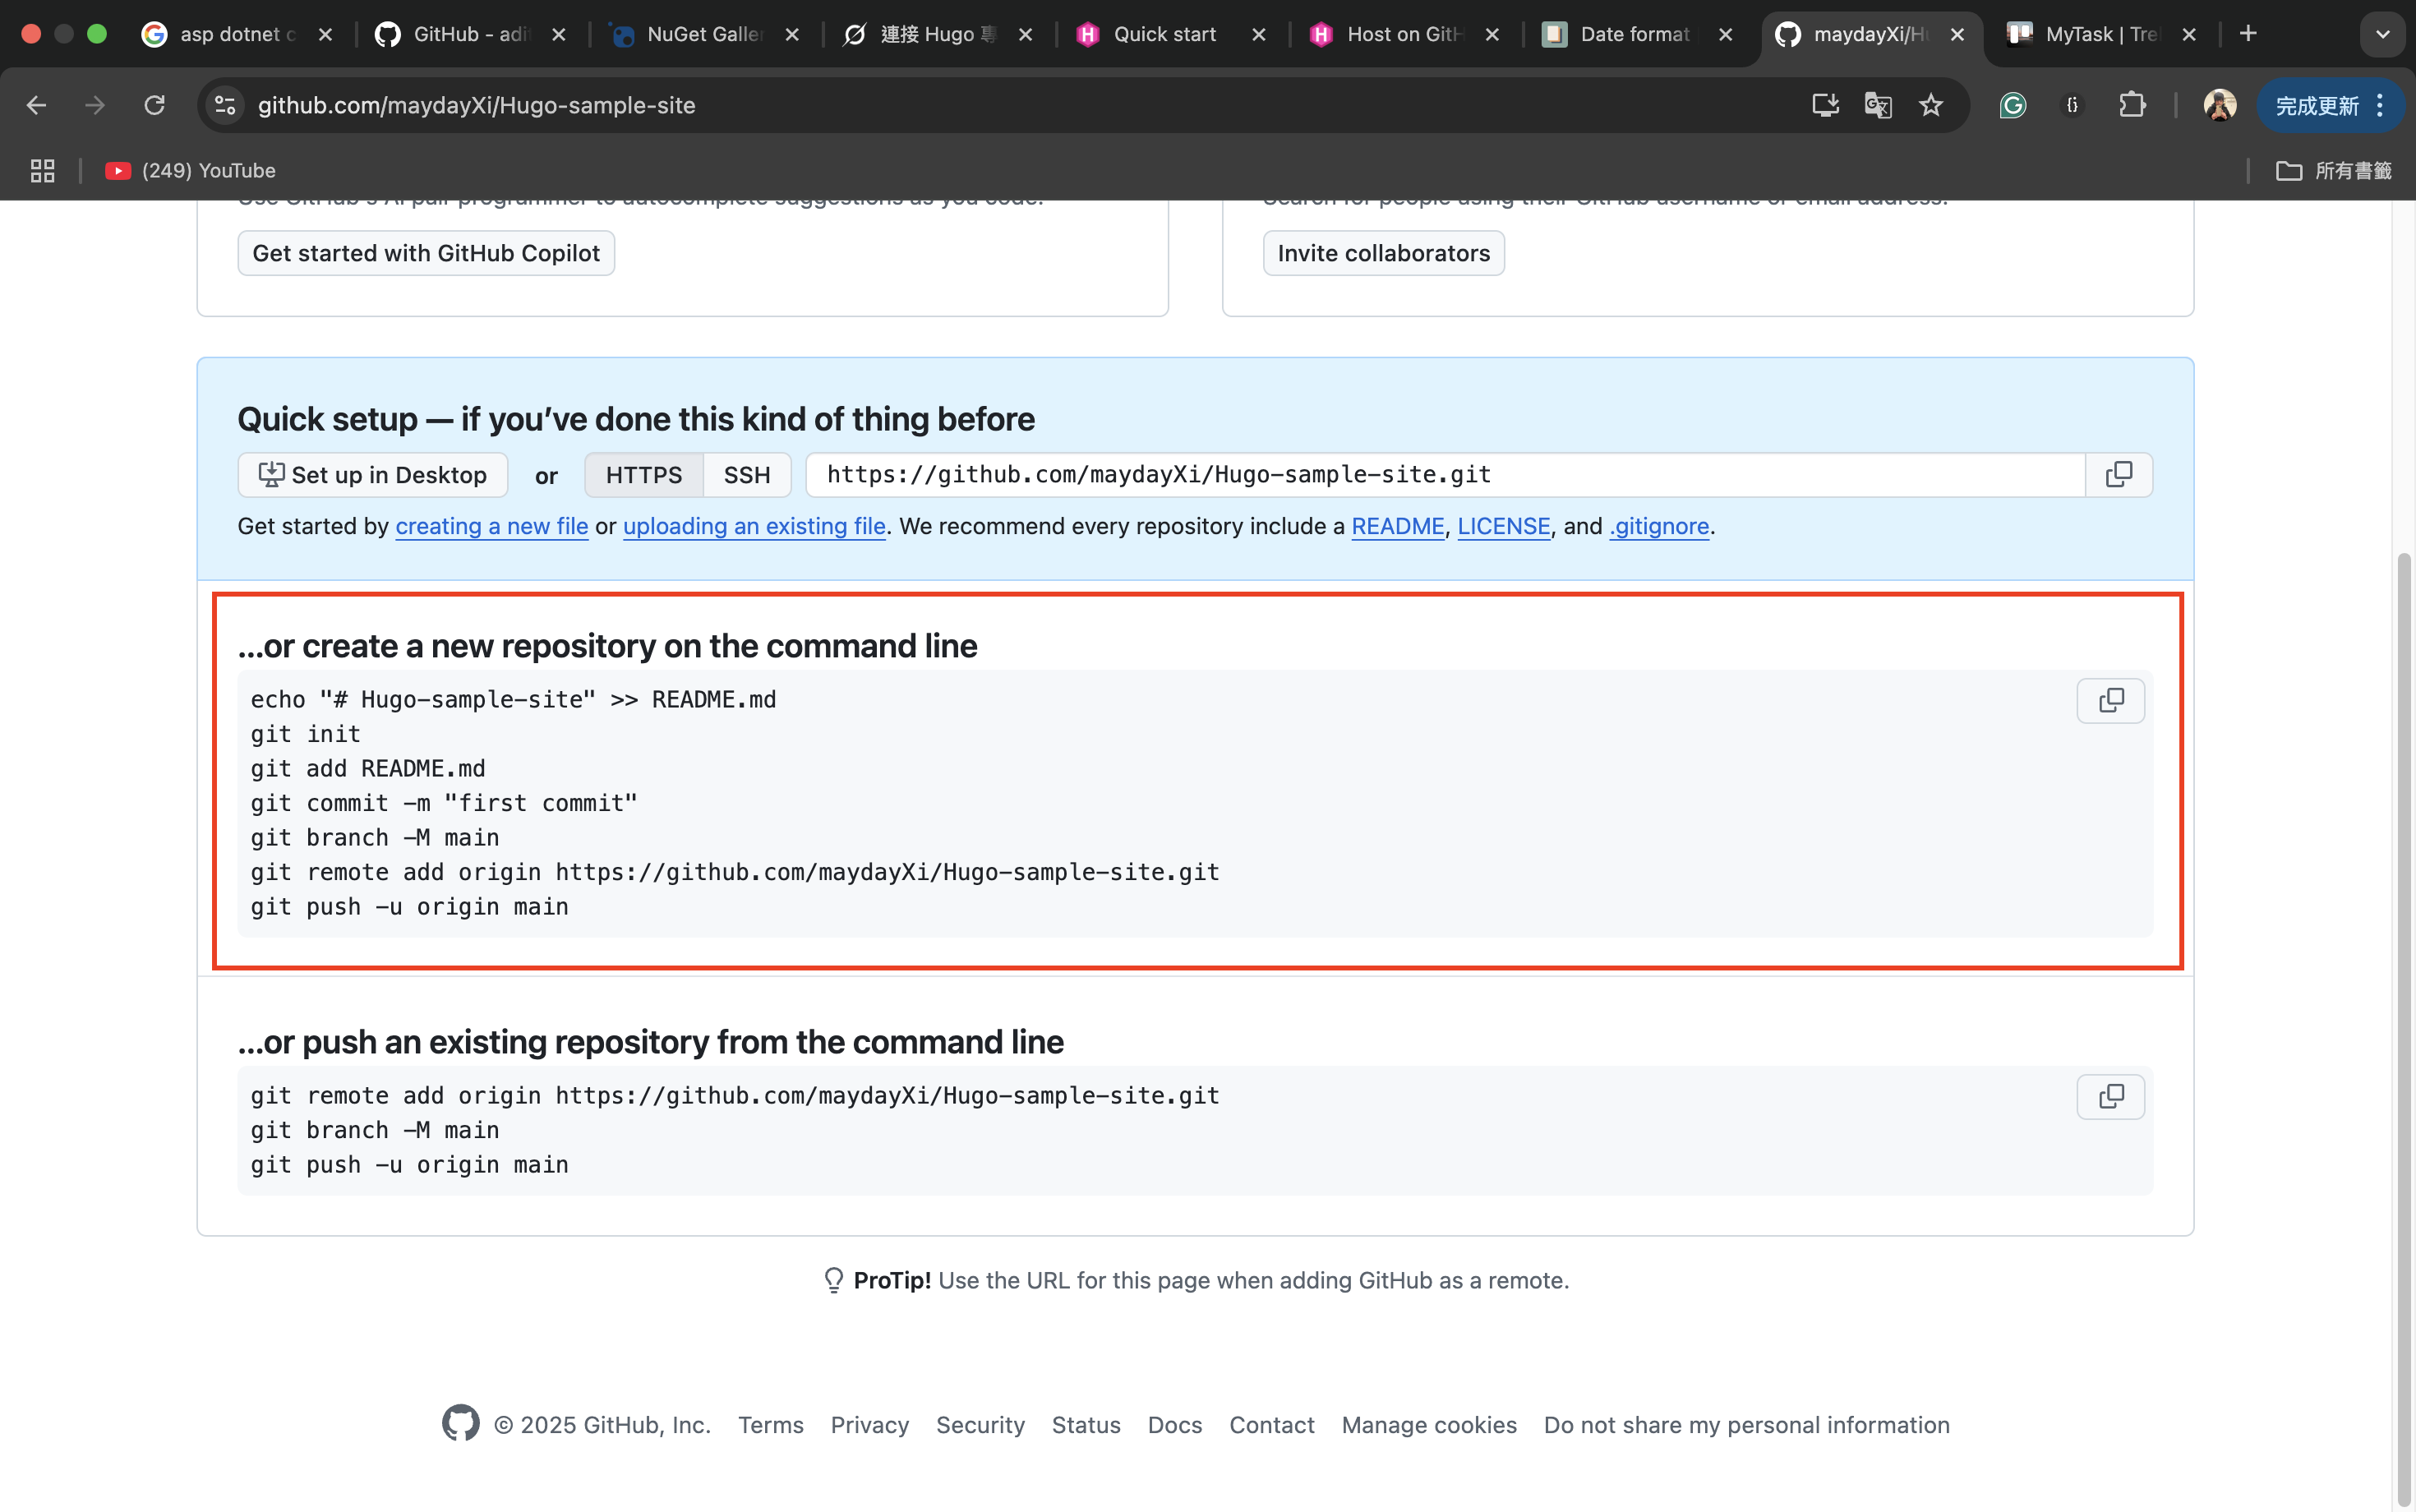The height and width of the screenshot is (1512, 2416).
Task: Click the lightbulb ProTip icon
Action: 833,1281
